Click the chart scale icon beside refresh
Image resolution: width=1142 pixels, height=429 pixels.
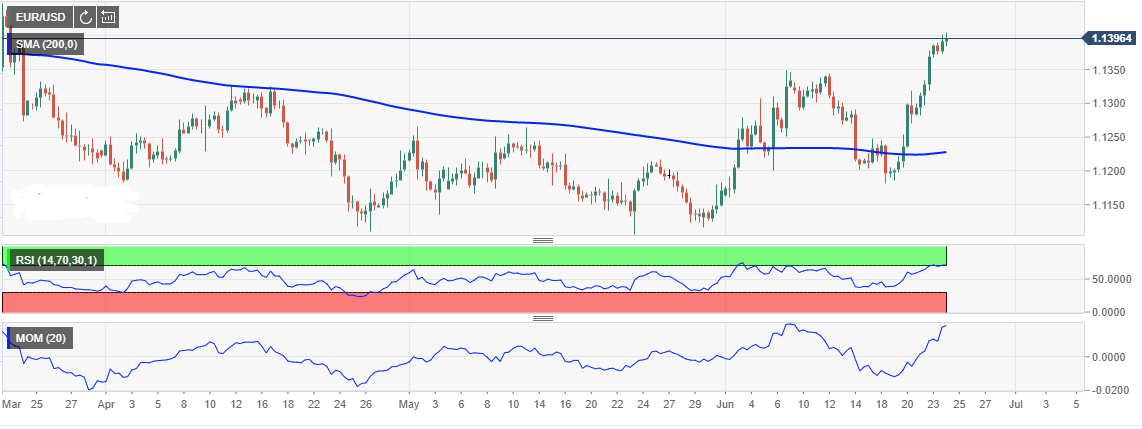point(108,17)
